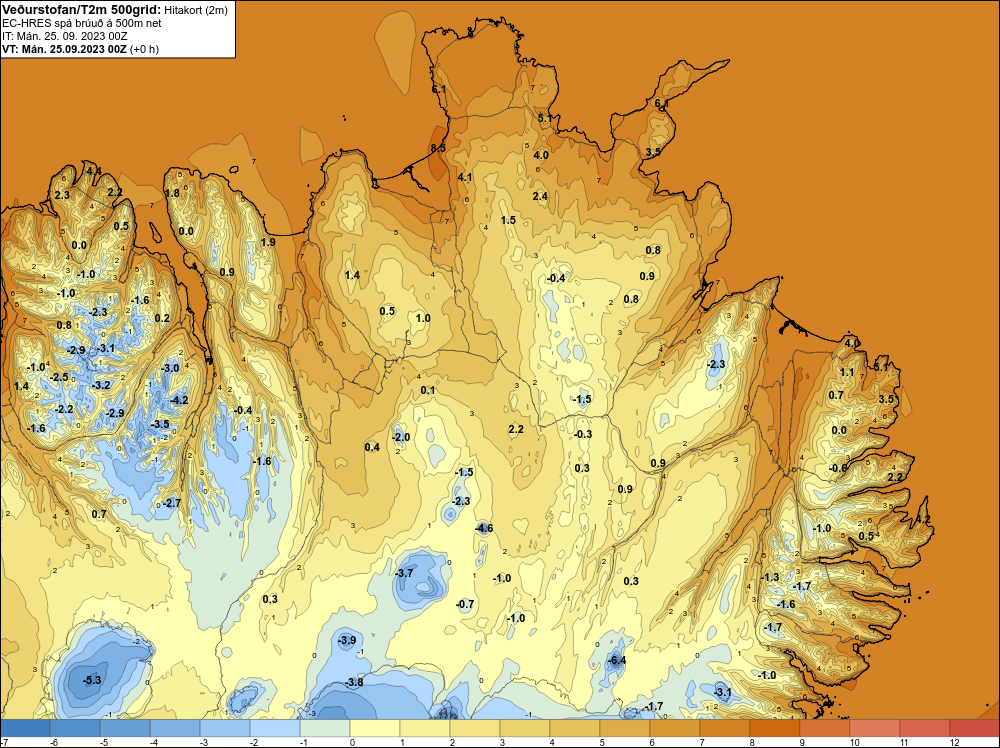This screenshot has width=1000, height=748.
Task: Click the -4.6 temperature value on the map
Action: 483,528
